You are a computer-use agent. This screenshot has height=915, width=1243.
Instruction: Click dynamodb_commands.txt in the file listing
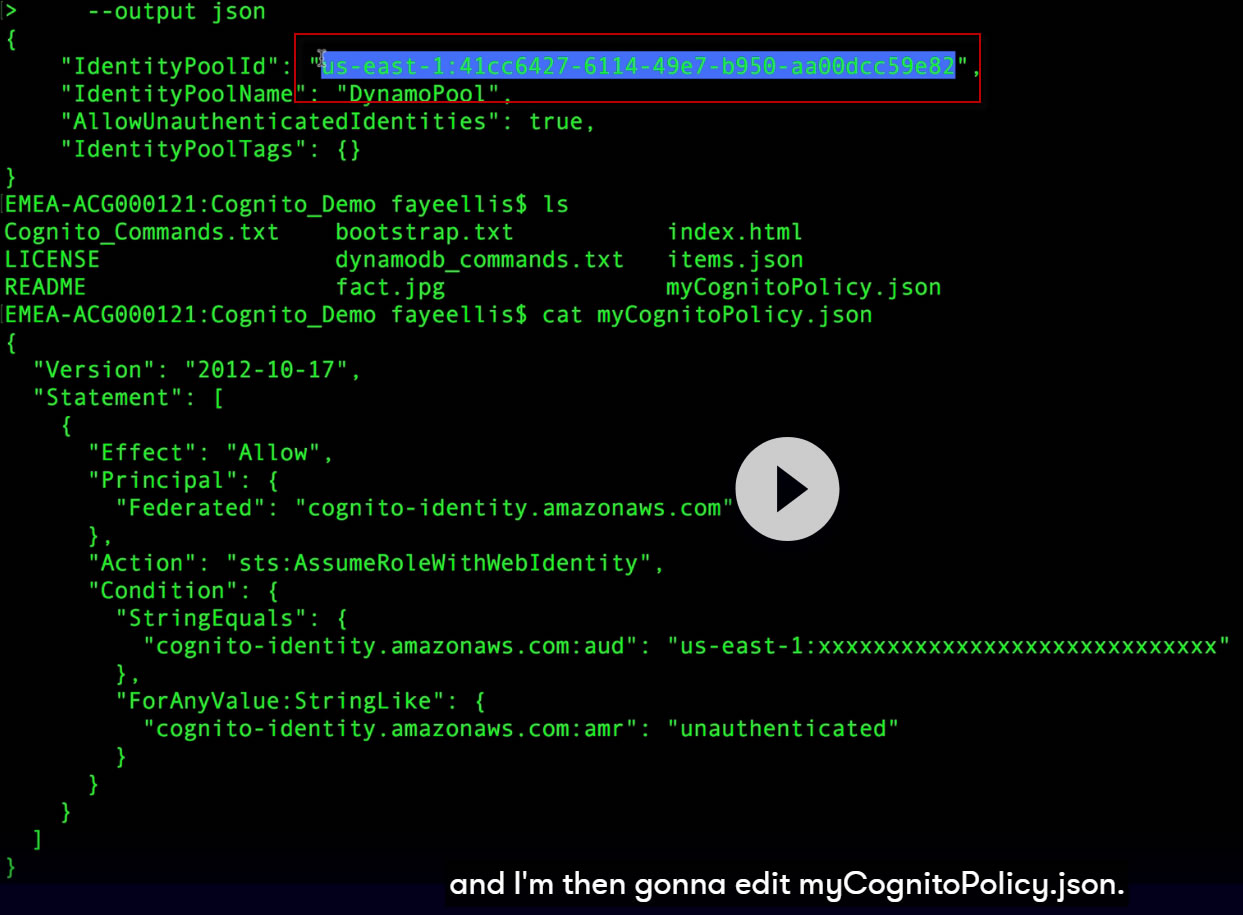pos(480,259)
